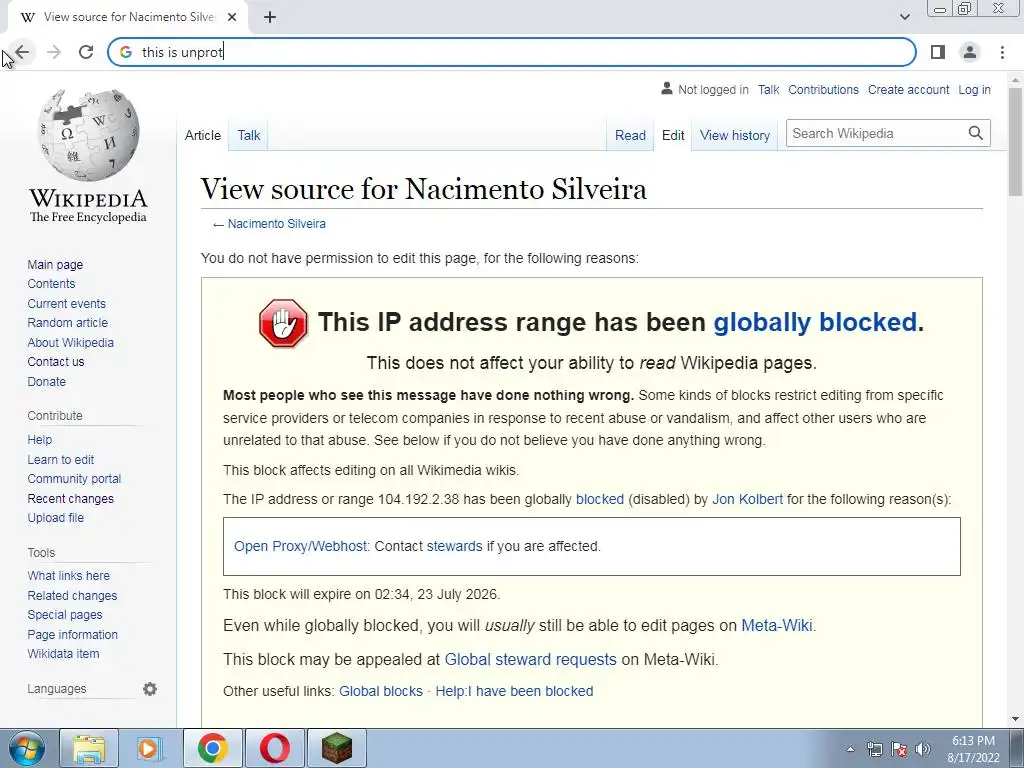1024x768 pixels.
Task: Open Learn to edit link
Action: tap(61, 459)
